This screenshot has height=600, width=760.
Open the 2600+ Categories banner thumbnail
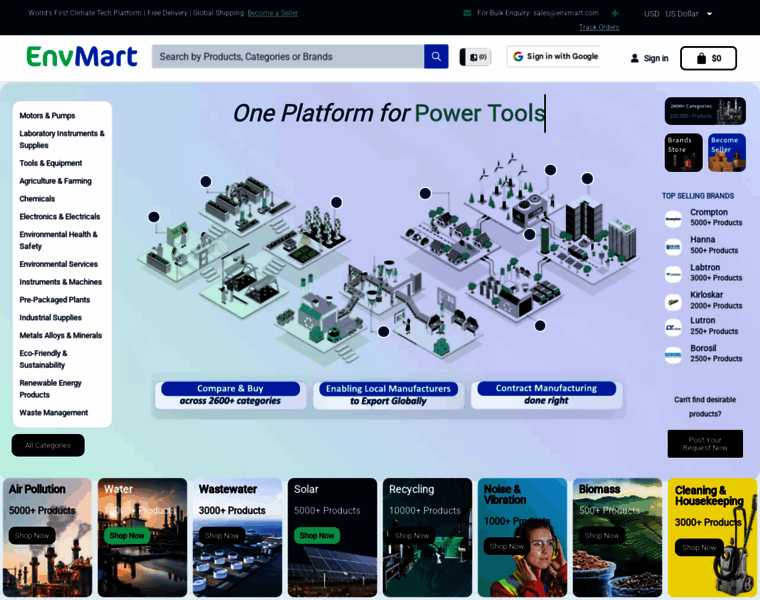pos(705,111)
